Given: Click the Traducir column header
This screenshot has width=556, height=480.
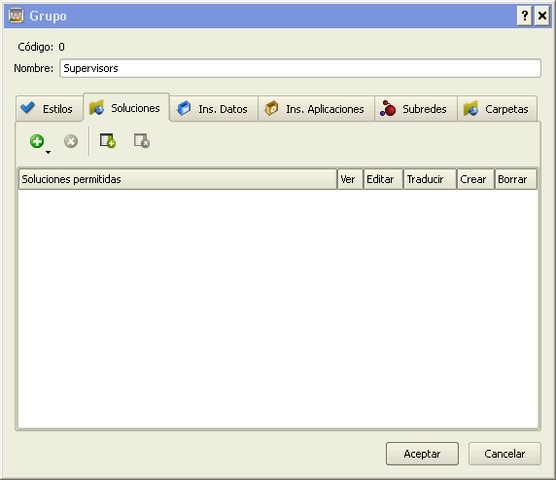Looking at the screenshot, I should [x=430, y=179].
